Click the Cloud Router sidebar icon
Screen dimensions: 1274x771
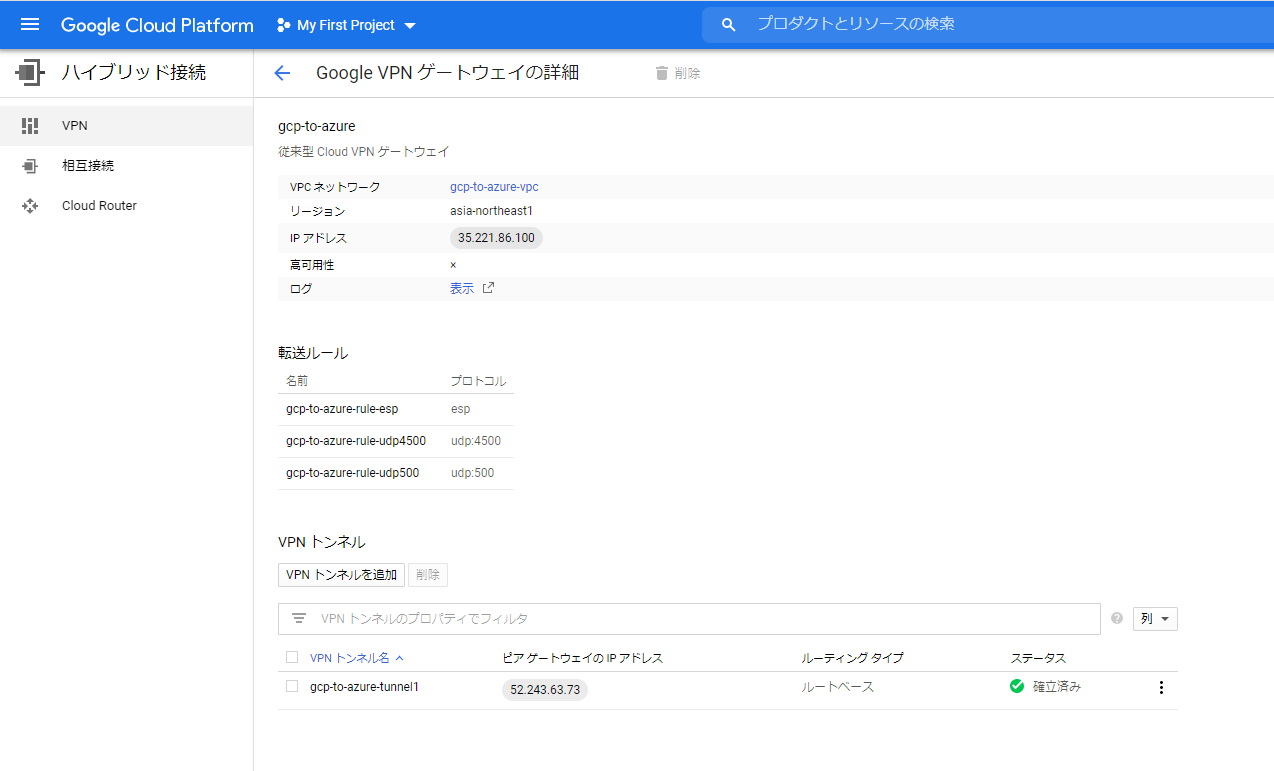click(30, 206)
